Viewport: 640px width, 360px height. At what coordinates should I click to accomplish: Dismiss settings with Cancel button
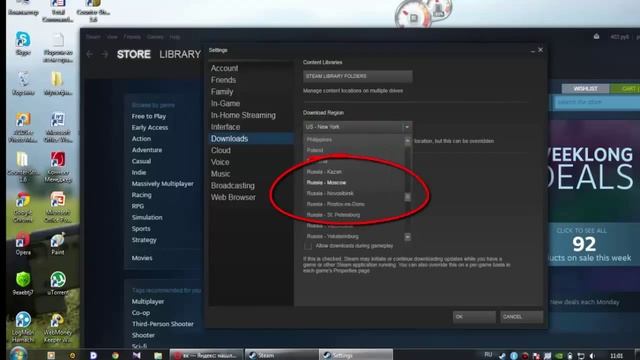[522, 317]
